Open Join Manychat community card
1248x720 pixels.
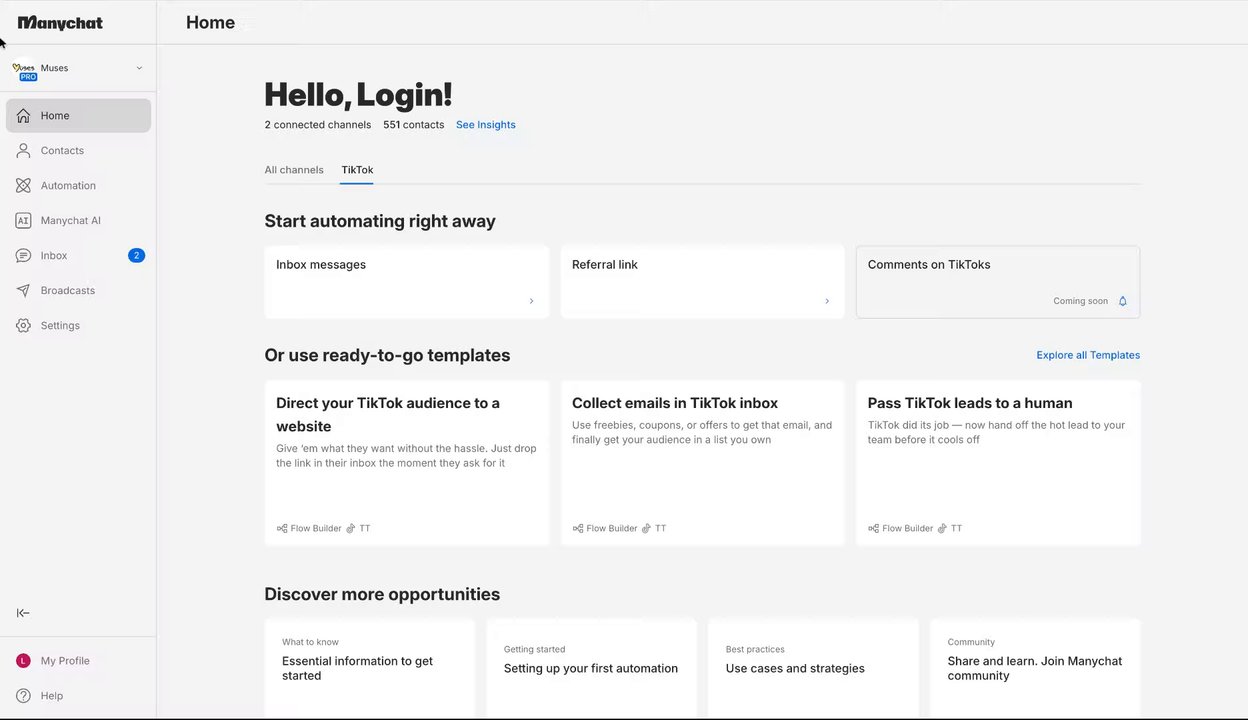pyautogui.click(x=1035, y=668)
